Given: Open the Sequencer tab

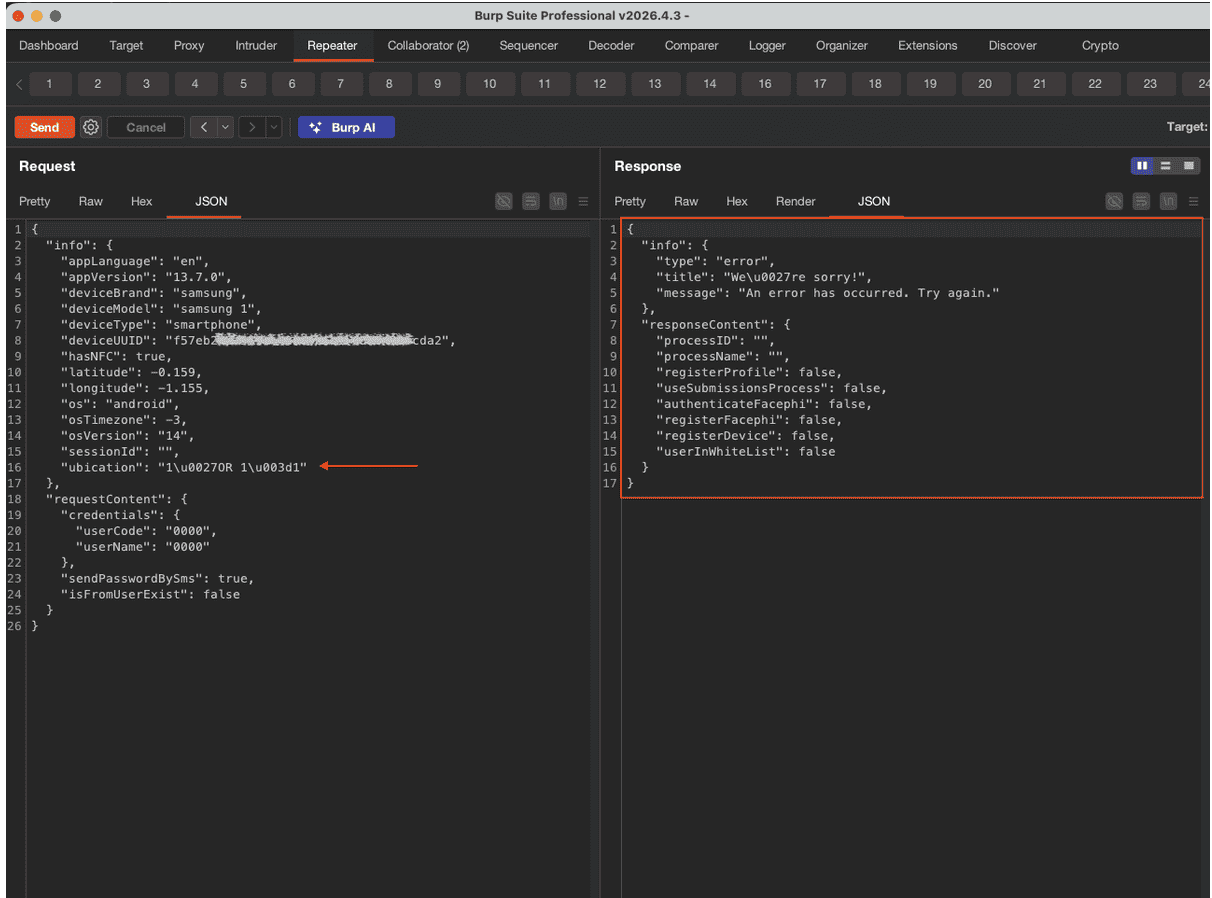Looking at the screenshot, I should (x=528, y=45).
